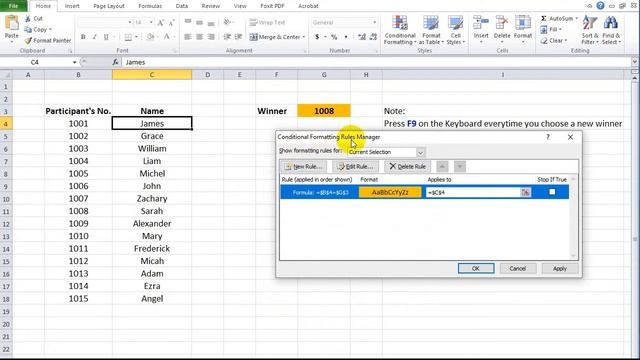Toggle Italic formatting
This screenshot has width=640, height=360.
(94, 37)
